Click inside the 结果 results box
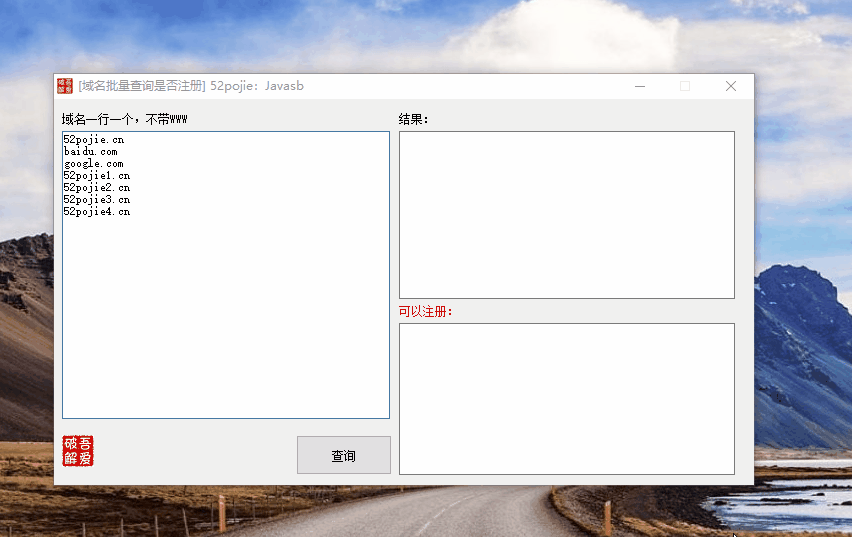The height and width of the screenshot is (537, 852). pyautogui.click(x=567, y=215)
